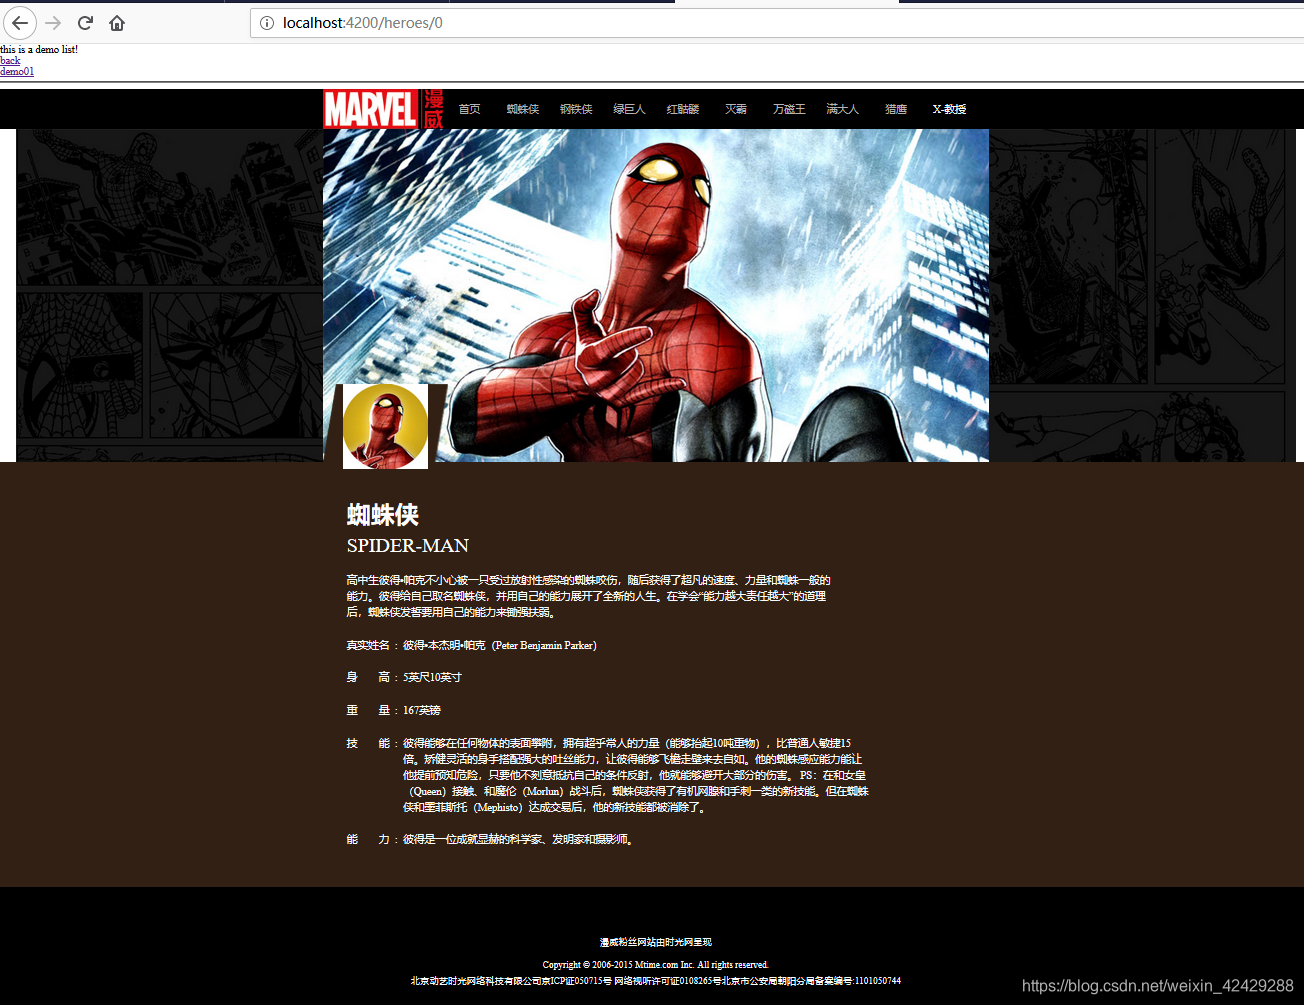Go to the browser home page icon
1304x1005 pixels.
117,23
